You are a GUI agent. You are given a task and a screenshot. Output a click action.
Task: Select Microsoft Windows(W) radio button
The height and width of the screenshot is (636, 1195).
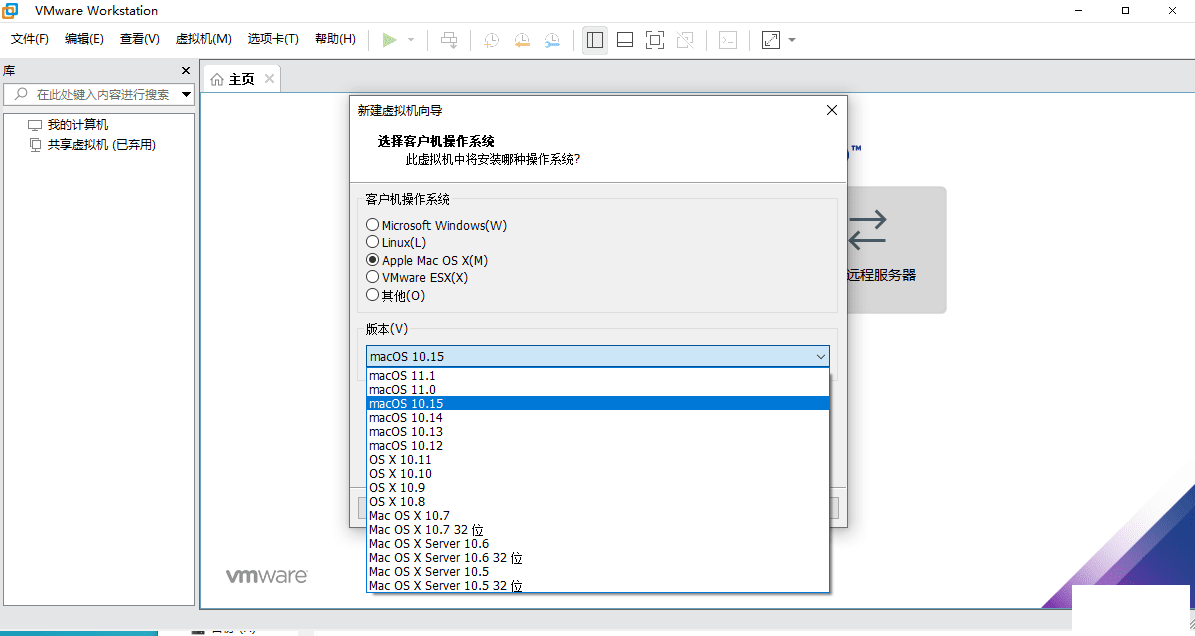tap(373, 225)
